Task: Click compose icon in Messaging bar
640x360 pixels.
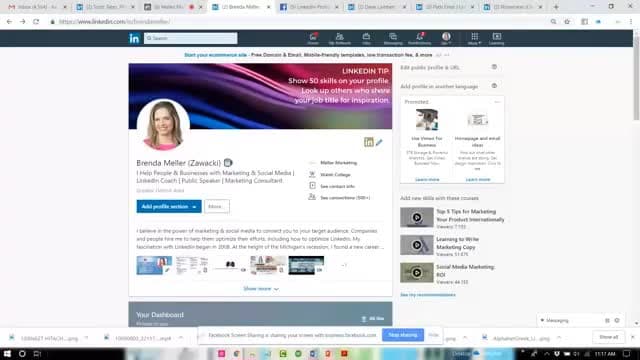Action: click(x=607, y=320)
